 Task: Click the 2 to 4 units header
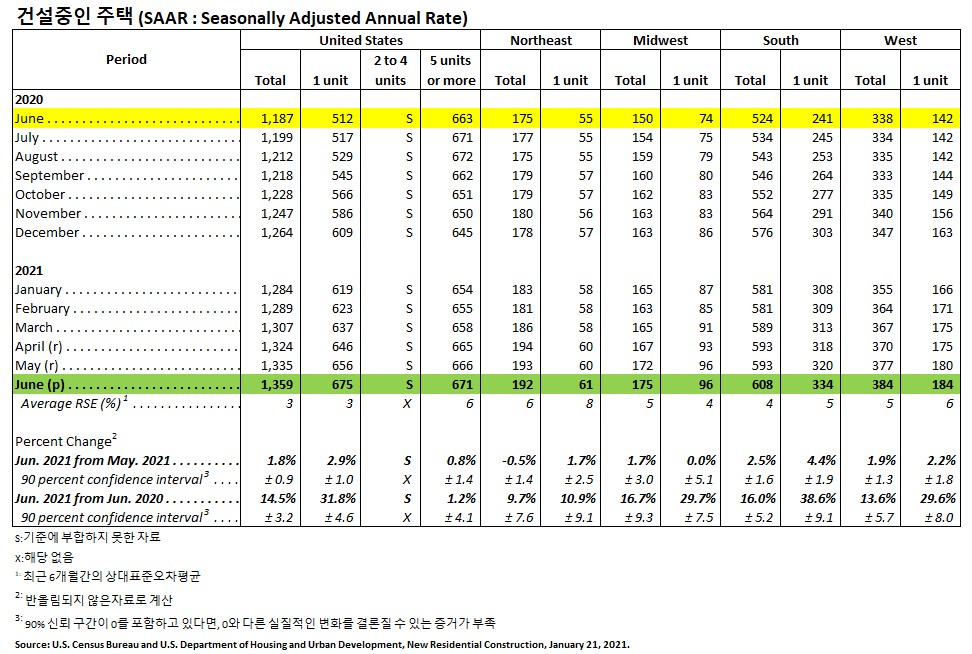click(390, 70)
